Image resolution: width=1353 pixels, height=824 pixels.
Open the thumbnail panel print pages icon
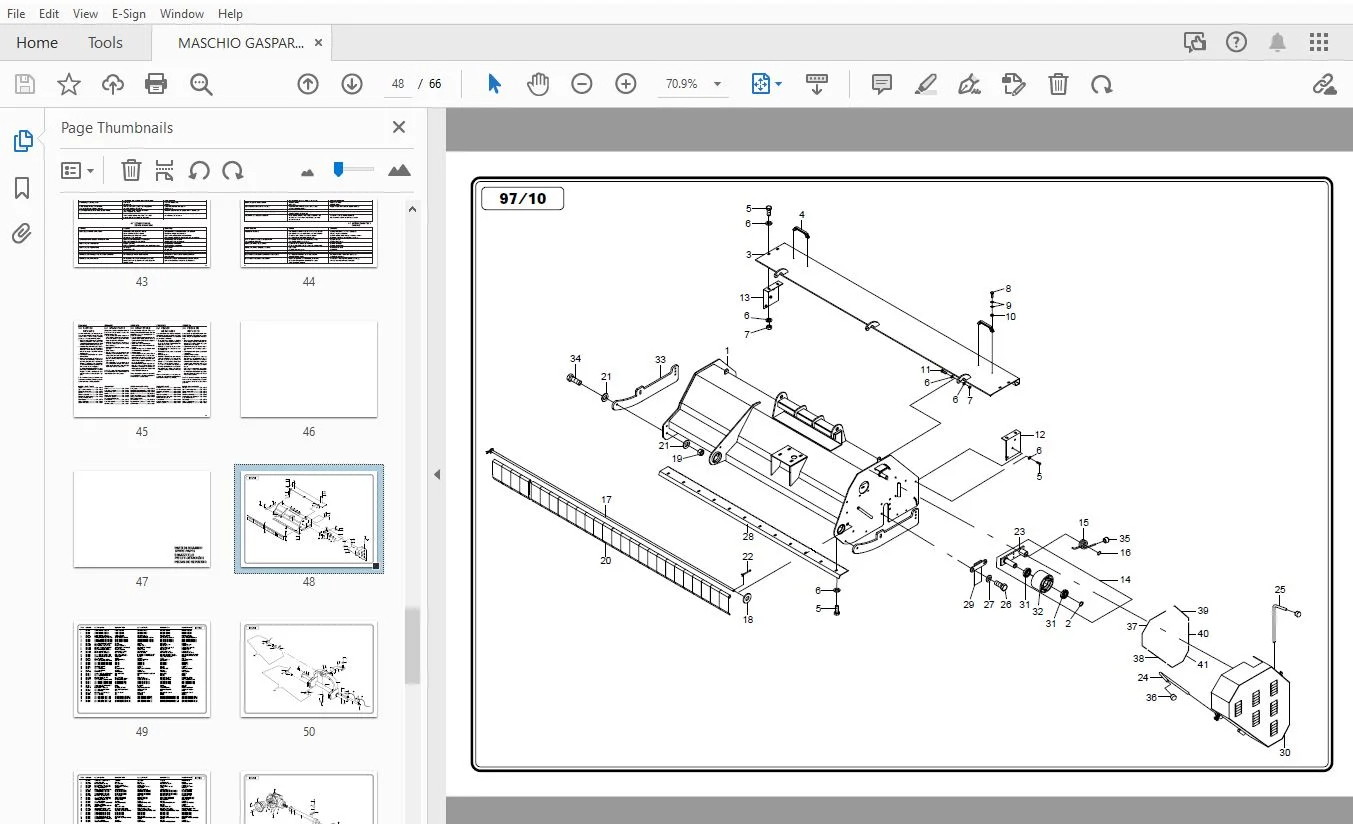(165, 170)
